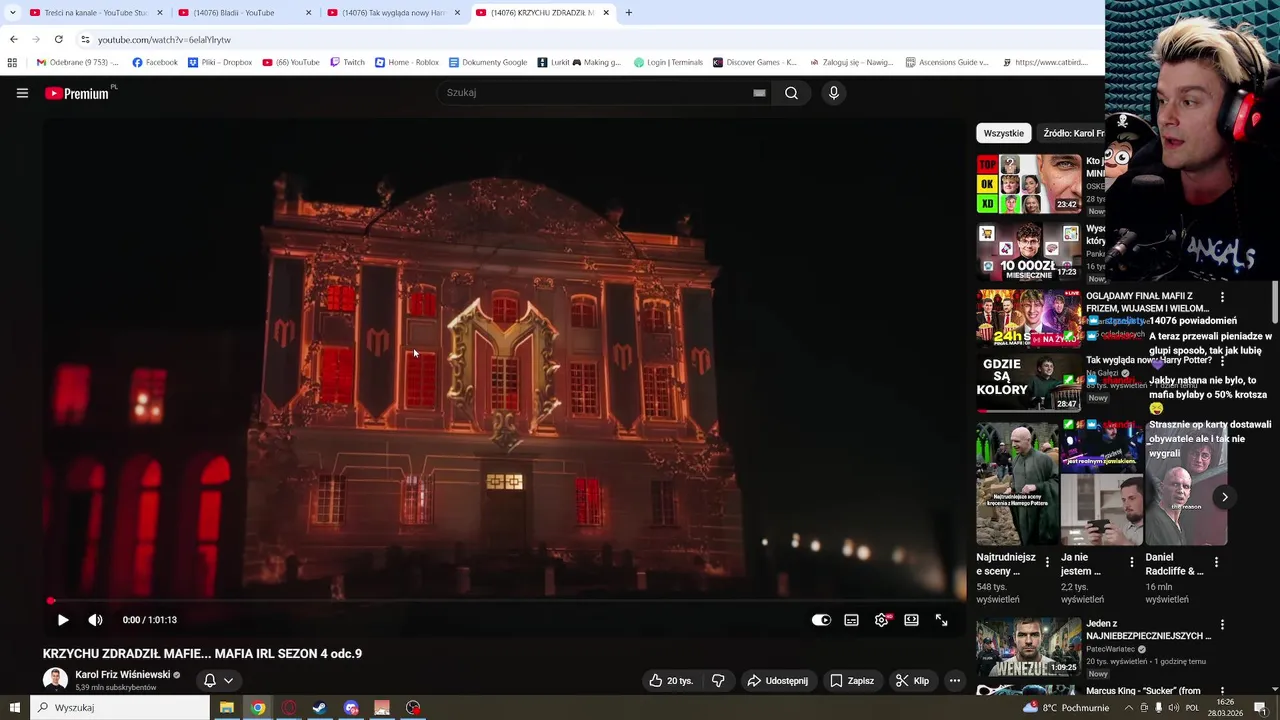Open the Home - Roblox bookmark
This screenshot has height=720, width=1280.
[x=407, y=62]
